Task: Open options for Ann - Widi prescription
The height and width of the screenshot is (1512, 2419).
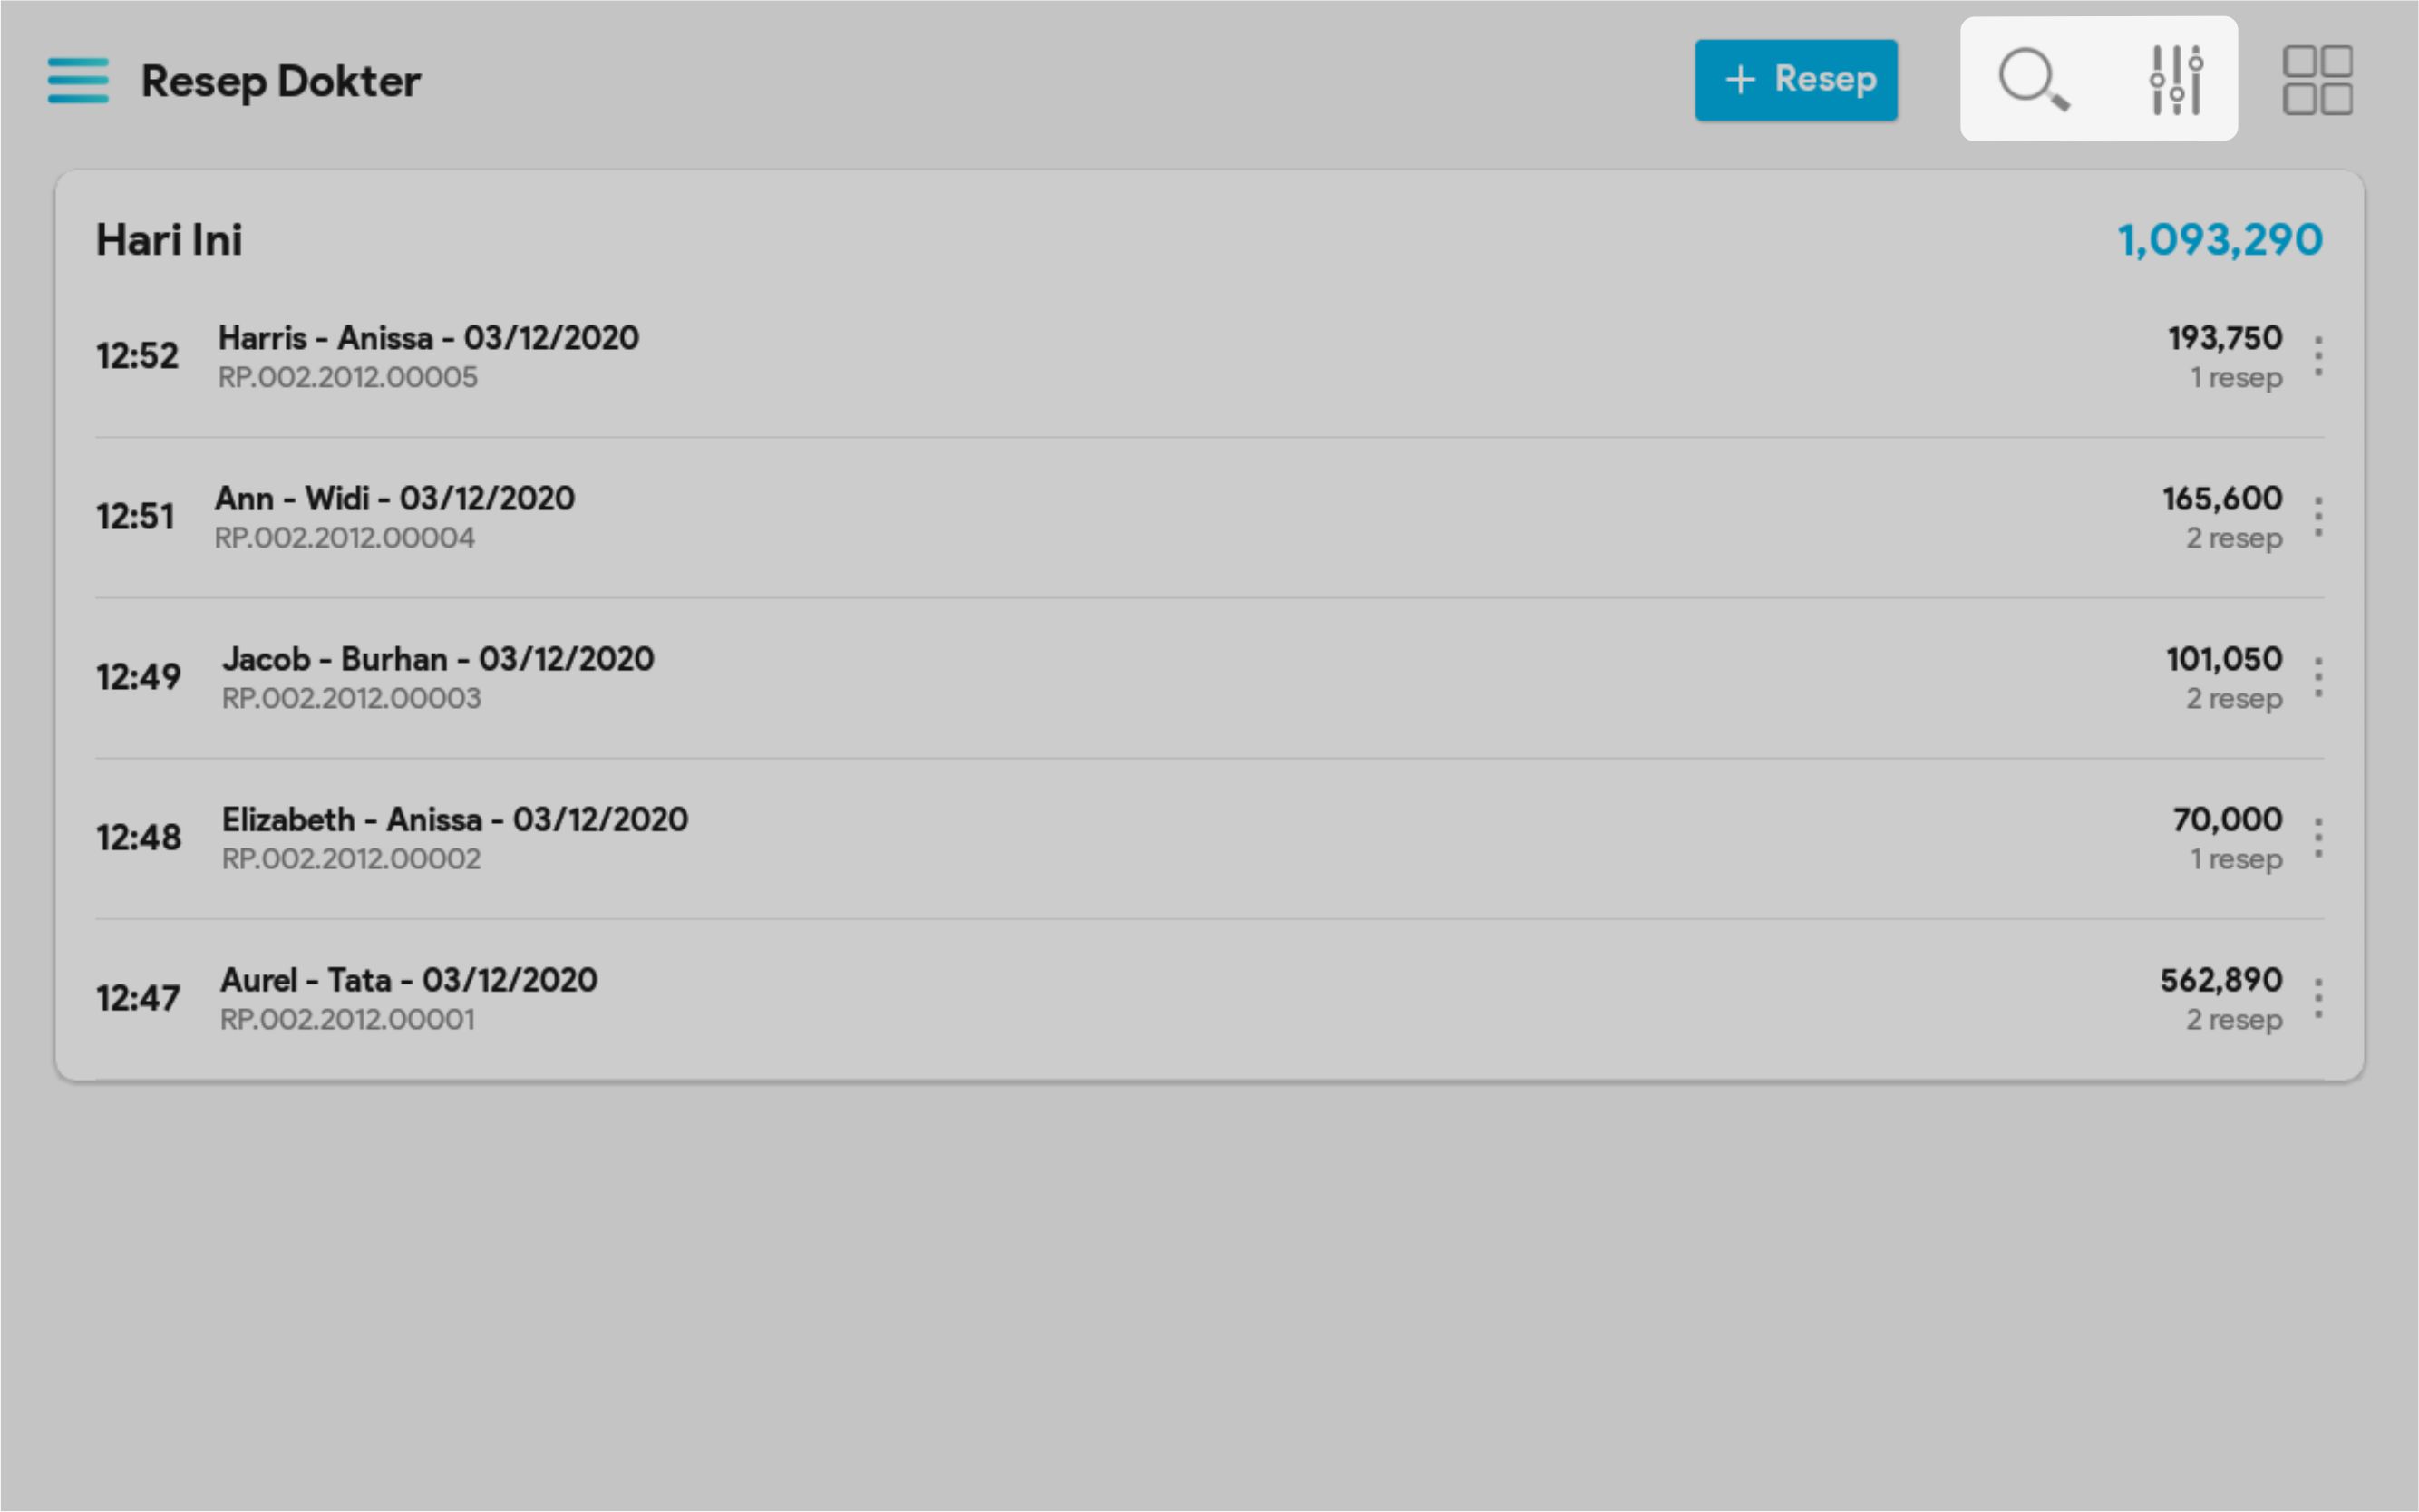Action: [x=2318, y=517]
